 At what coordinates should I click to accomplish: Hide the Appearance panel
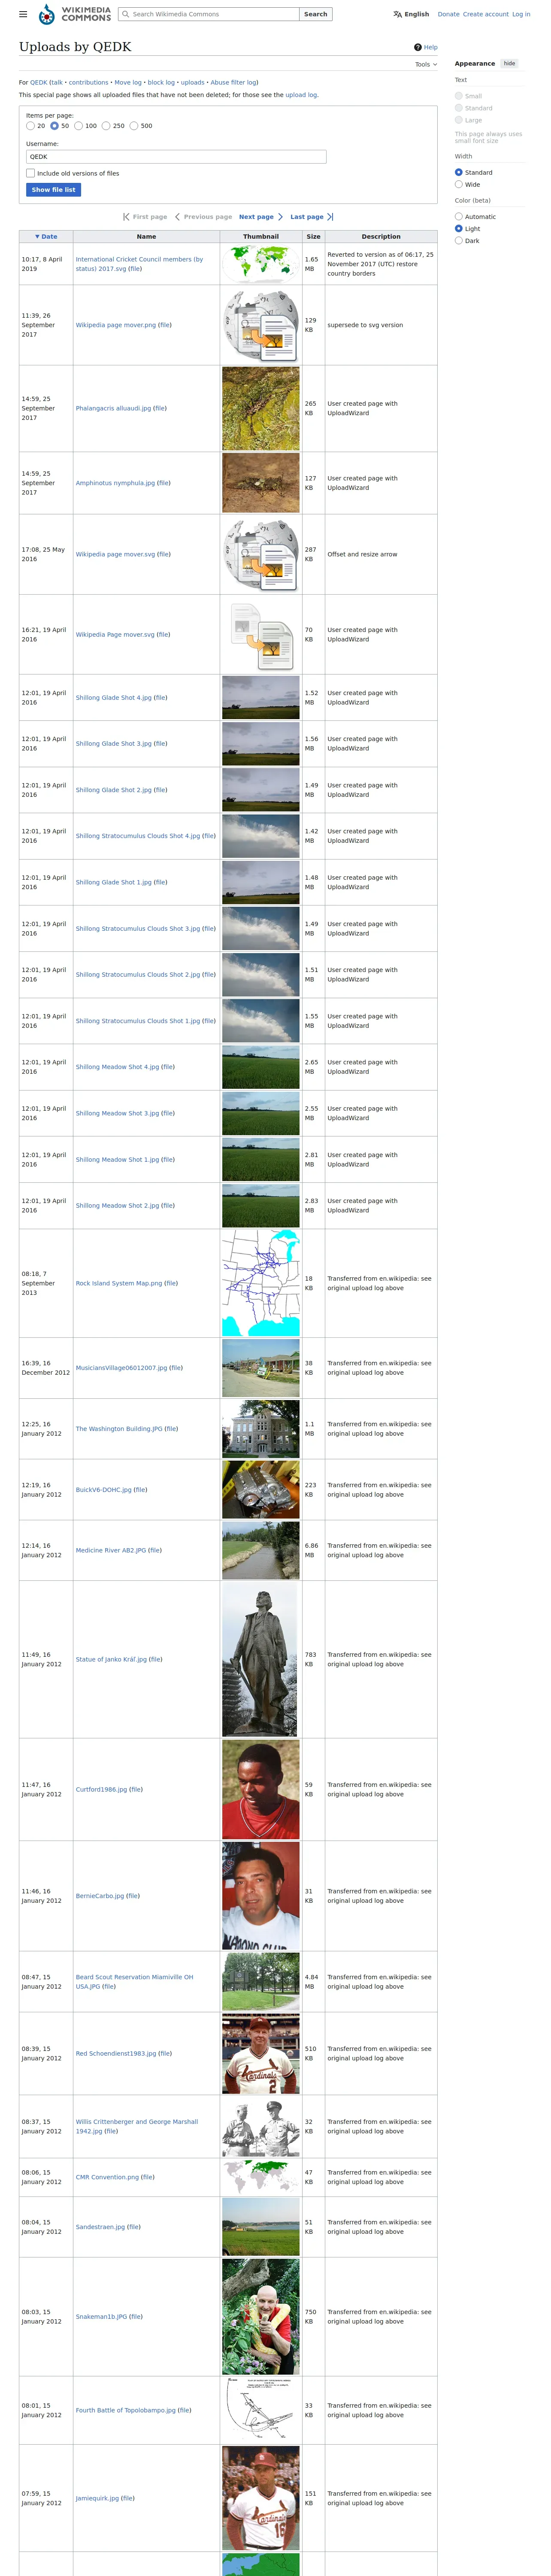pyautogui.click(x=510, y=63)
